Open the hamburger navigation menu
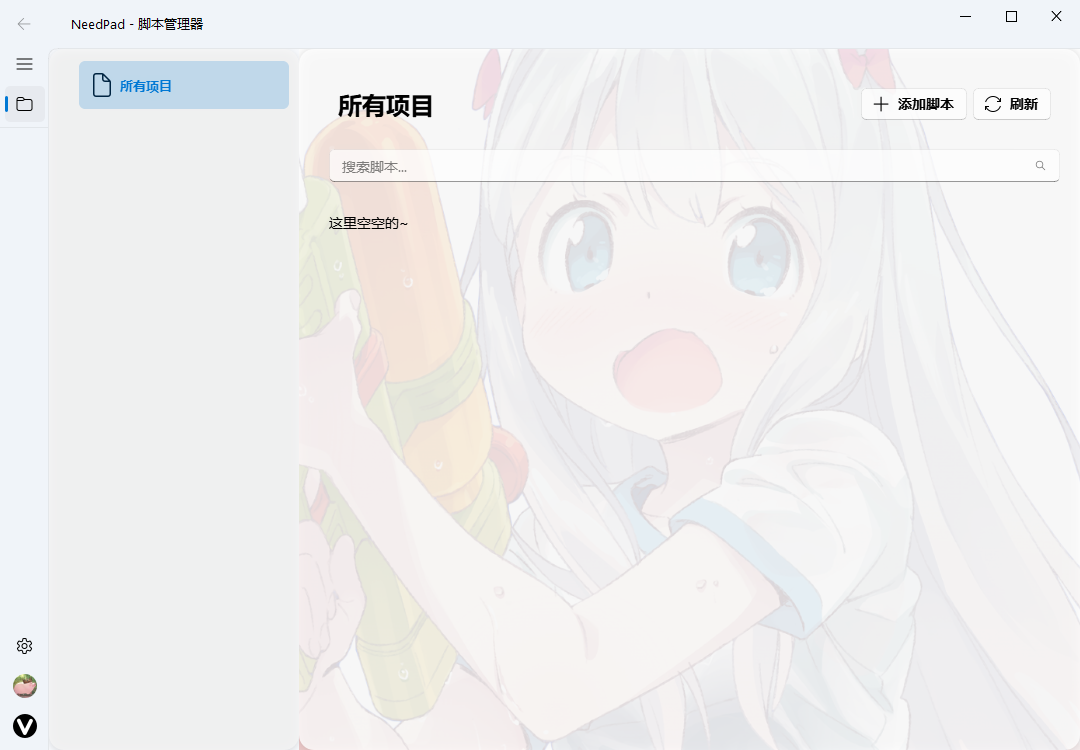The image size is (1080, 750). (24, 64)
